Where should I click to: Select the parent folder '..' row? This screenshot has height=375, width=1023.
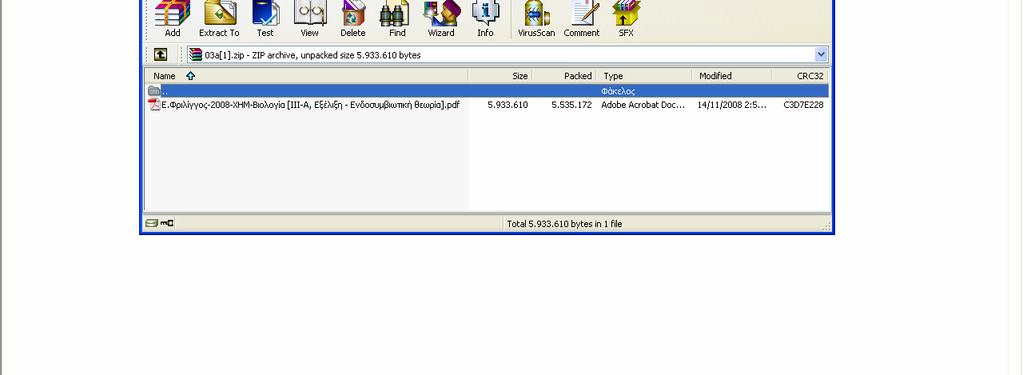(487, 91)
